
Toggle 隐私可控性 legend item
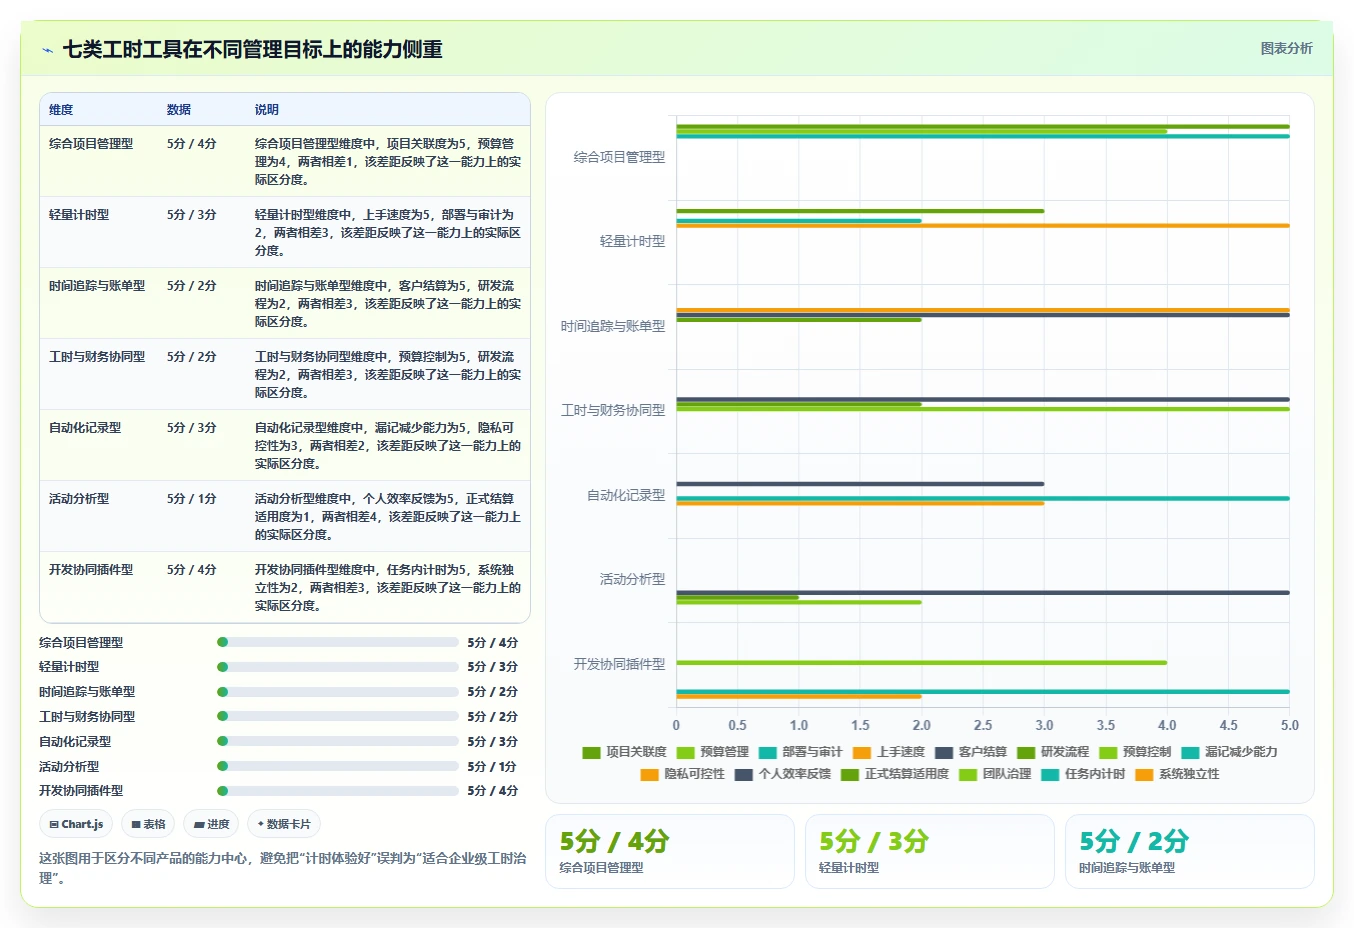click(682, 774)
